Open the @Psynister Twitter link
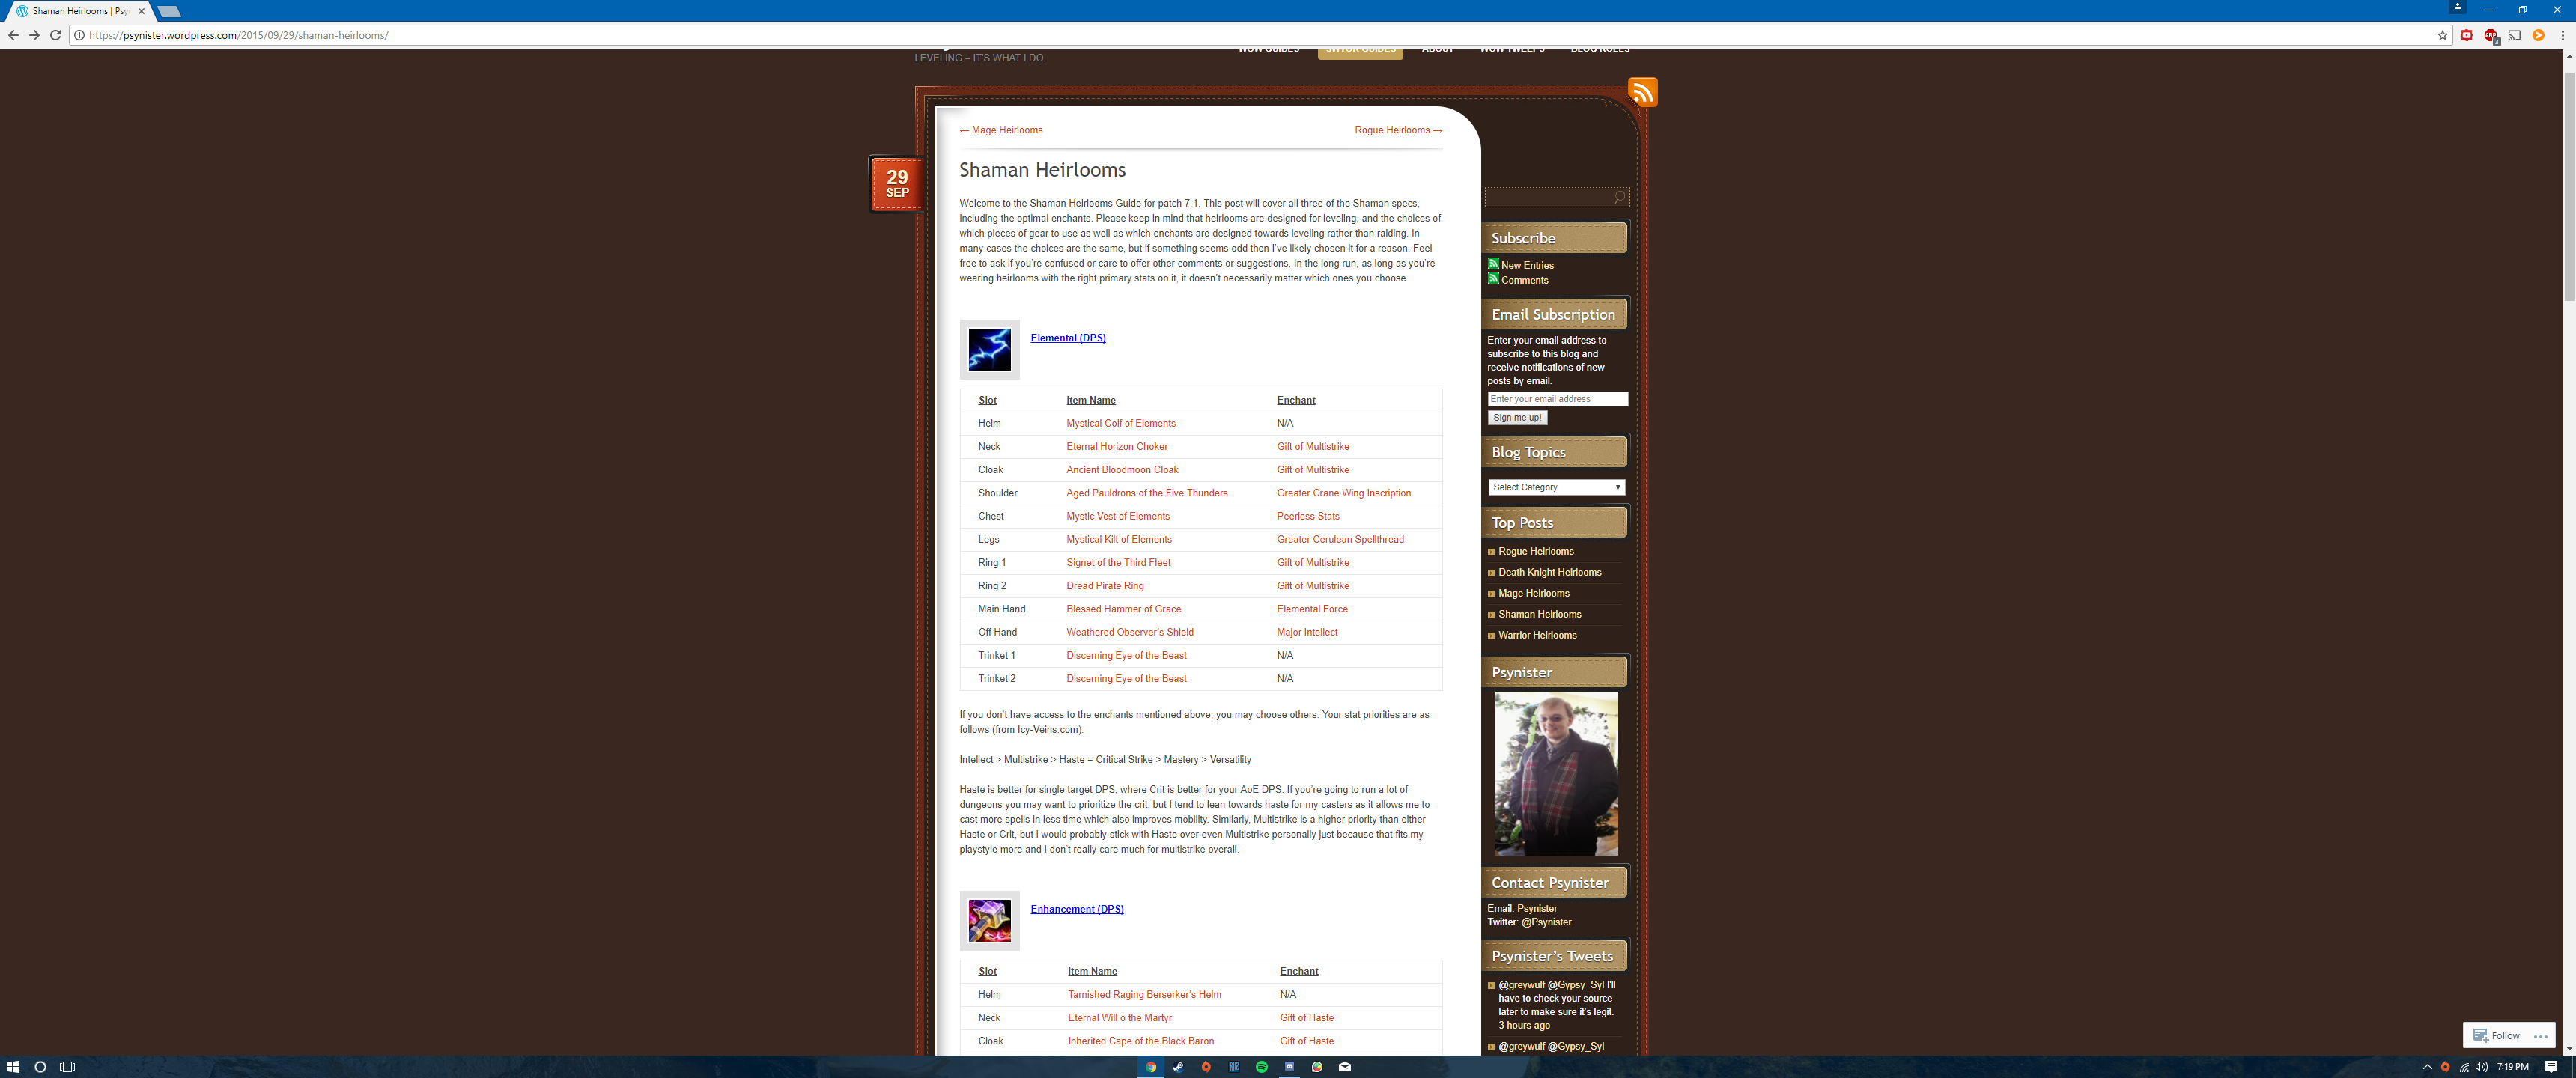 coord(1545,922)
